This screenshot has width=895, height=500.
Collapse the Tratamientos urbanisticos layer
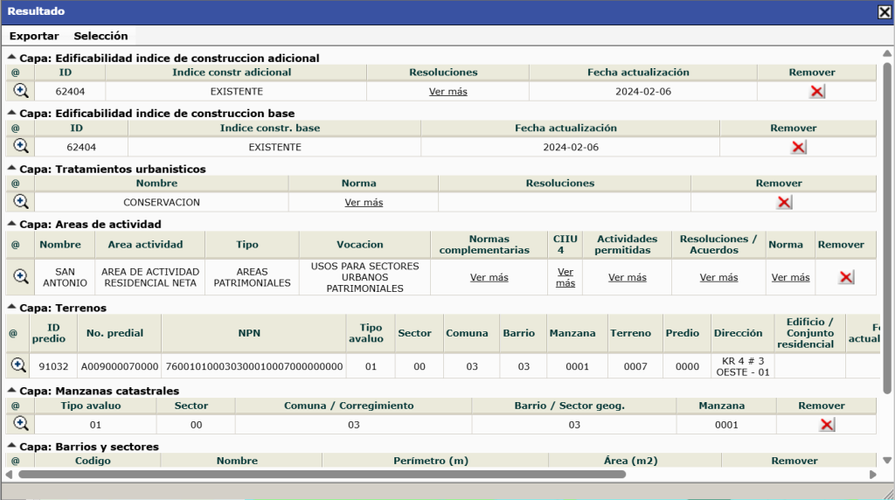[11, 168]
